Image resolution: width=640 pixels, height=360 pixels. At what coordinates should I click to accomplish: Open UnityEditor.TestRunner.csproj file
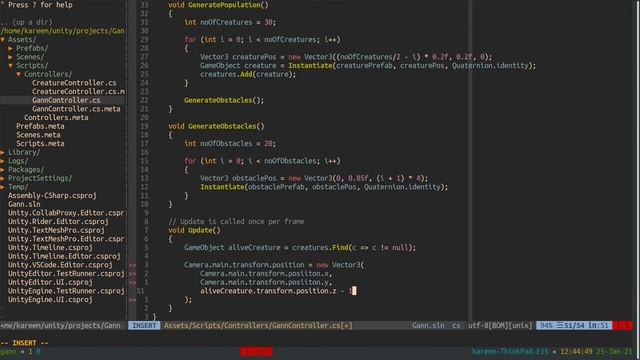66,273
